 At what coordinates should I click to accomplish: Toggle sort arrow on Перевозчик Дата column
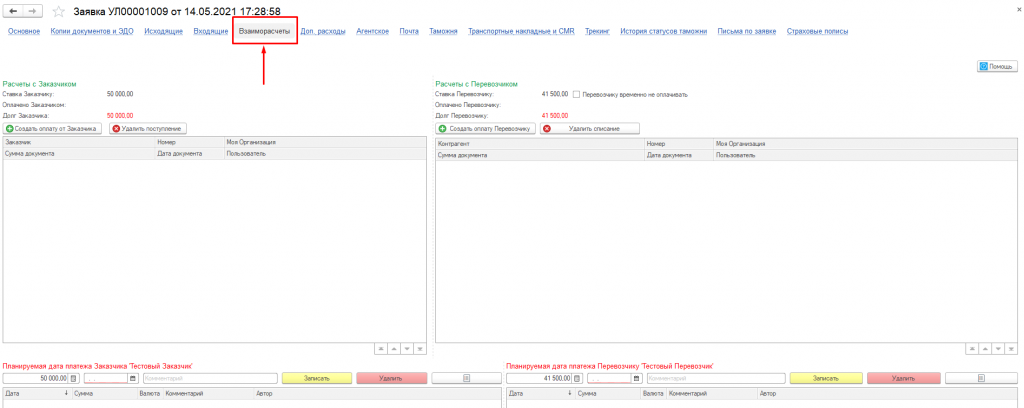pyautogui.click(x=569, y=394)
